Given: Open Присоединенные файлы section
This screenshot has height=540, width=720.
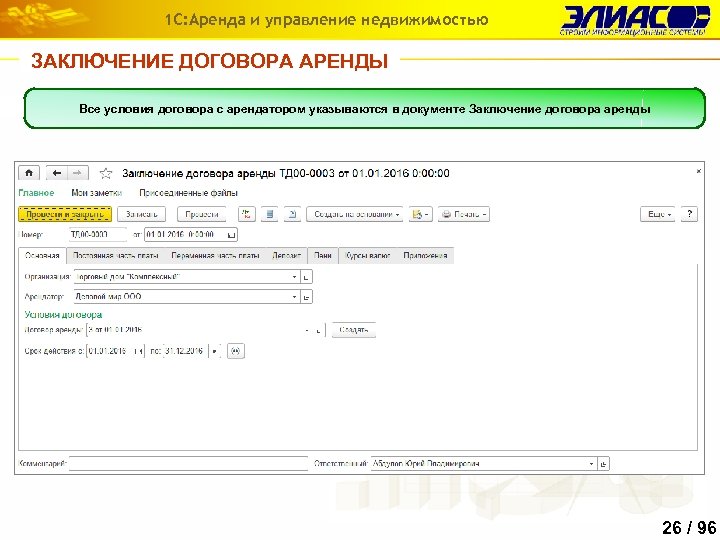Looking at the screenshot, I should coord(188,193).
